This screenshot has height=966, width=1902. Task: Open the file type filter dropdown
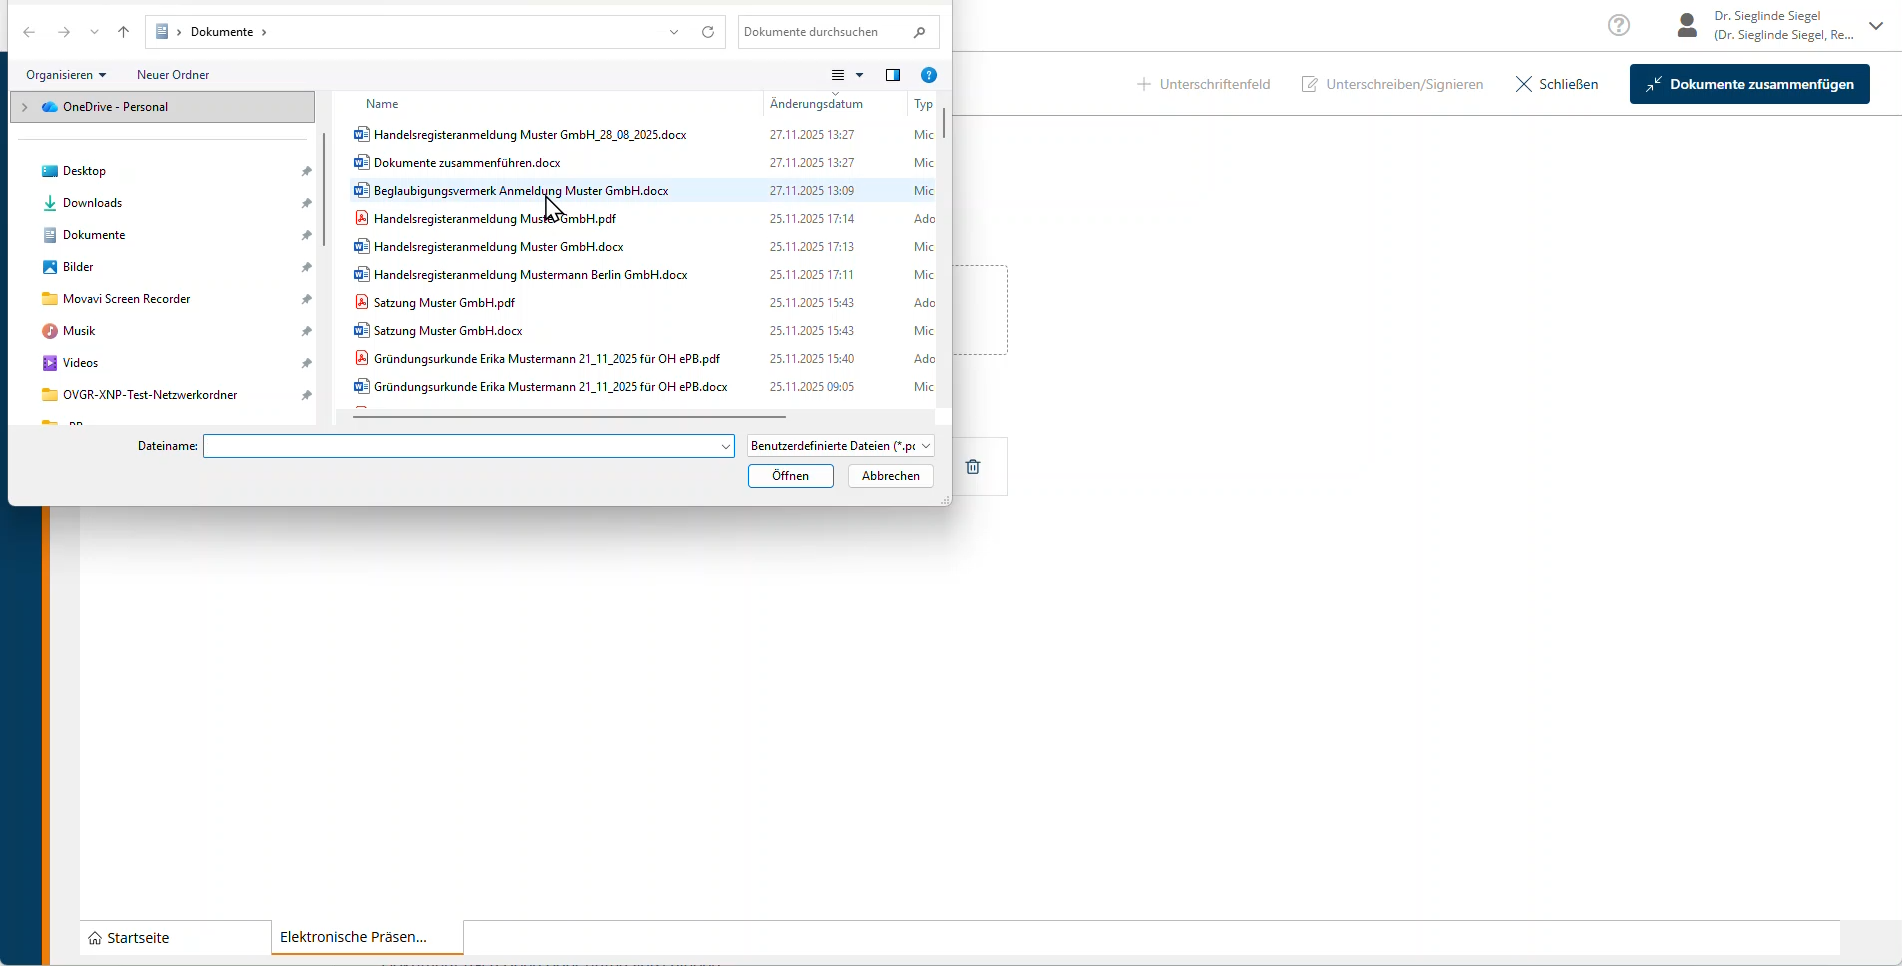point(840,446)
